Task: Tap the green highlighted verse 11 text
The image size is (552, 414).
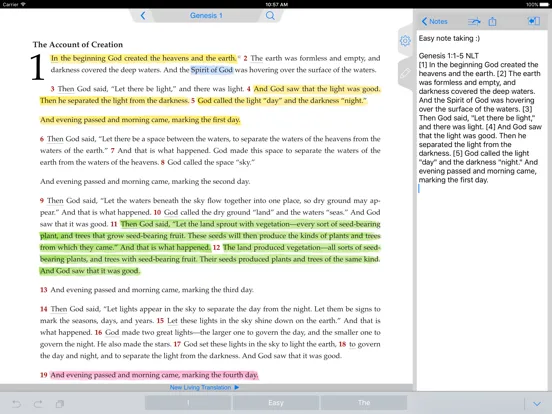Action: 210,236
